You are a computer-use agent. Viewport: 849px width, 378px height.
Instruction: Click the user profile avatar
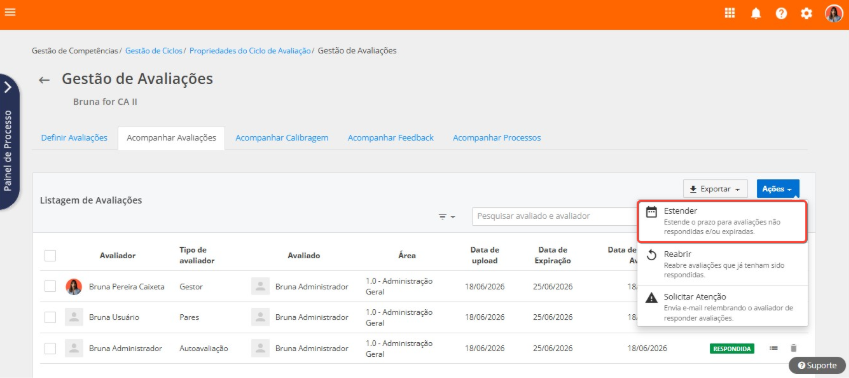click(x=834, y=14)
